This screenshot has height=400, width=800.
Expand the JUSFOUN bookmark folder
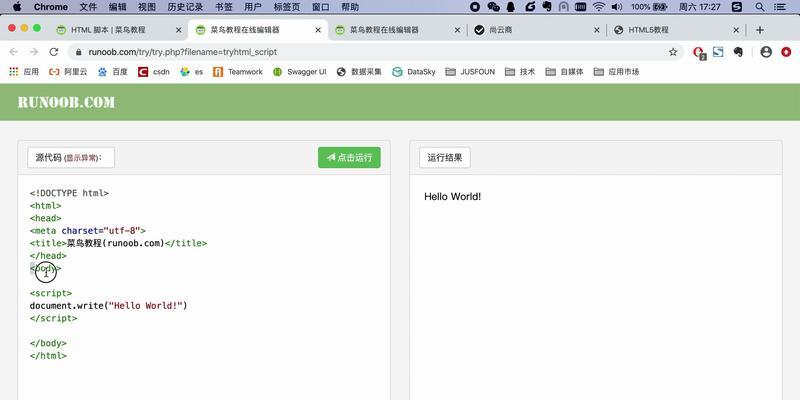(x=470, y=72)
